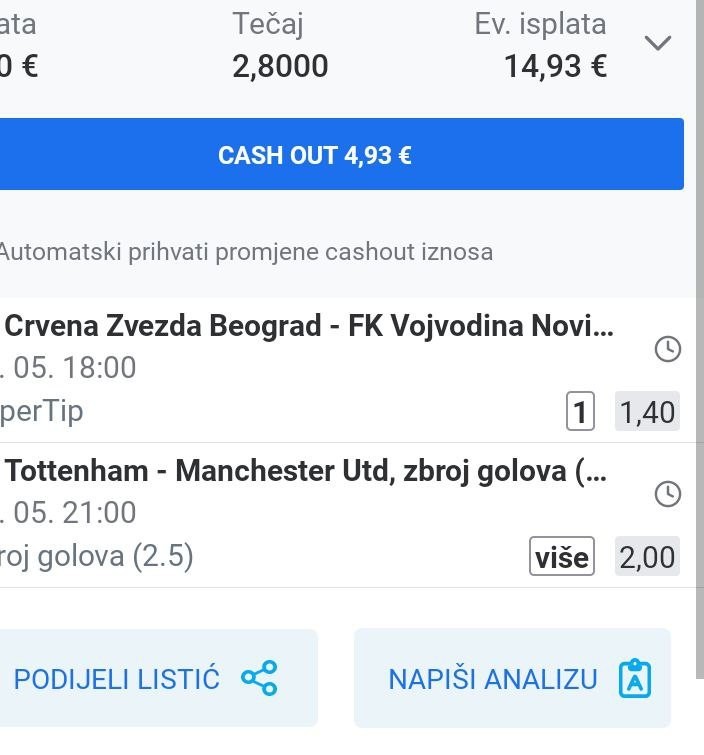Open the NAPIŠI ANALIZU button
The image size is (704, 755).
tap(512, 678)
